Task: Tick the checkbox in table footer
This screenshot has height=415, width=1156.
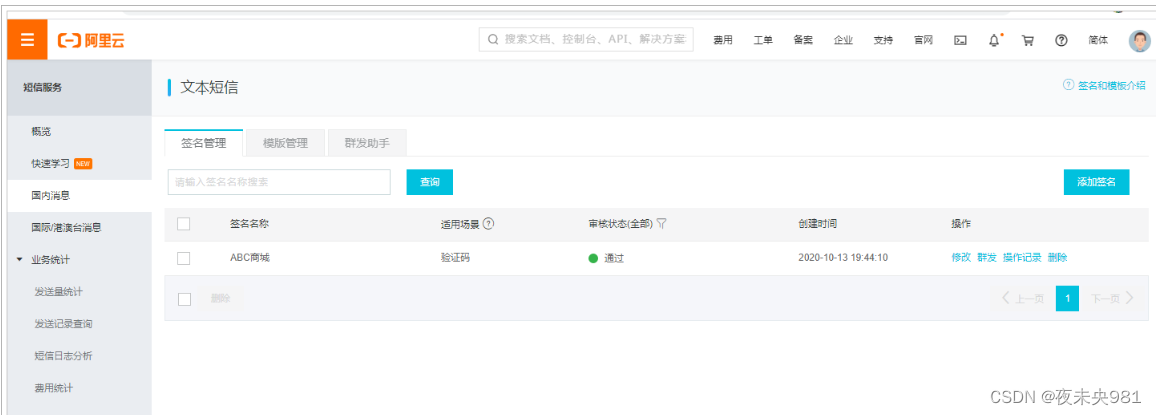Action: click(x=184, y=299)
